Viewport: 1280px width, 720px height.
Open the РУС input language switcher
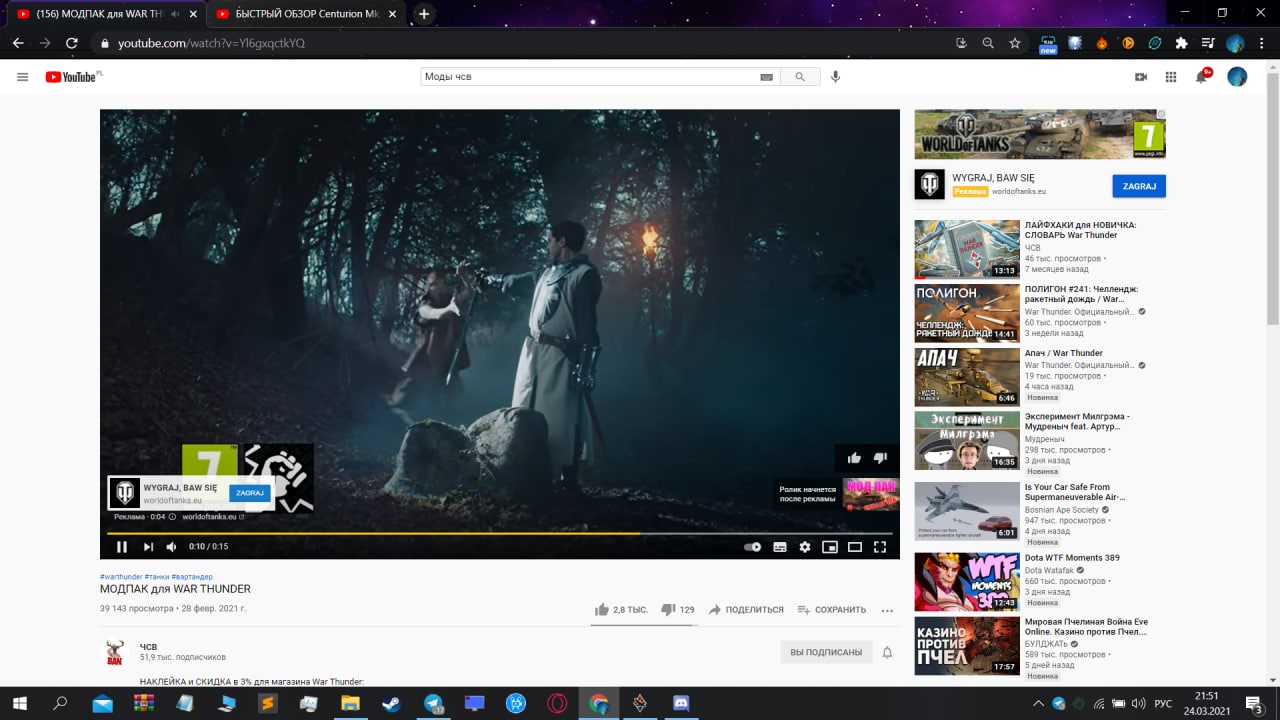1163,703
